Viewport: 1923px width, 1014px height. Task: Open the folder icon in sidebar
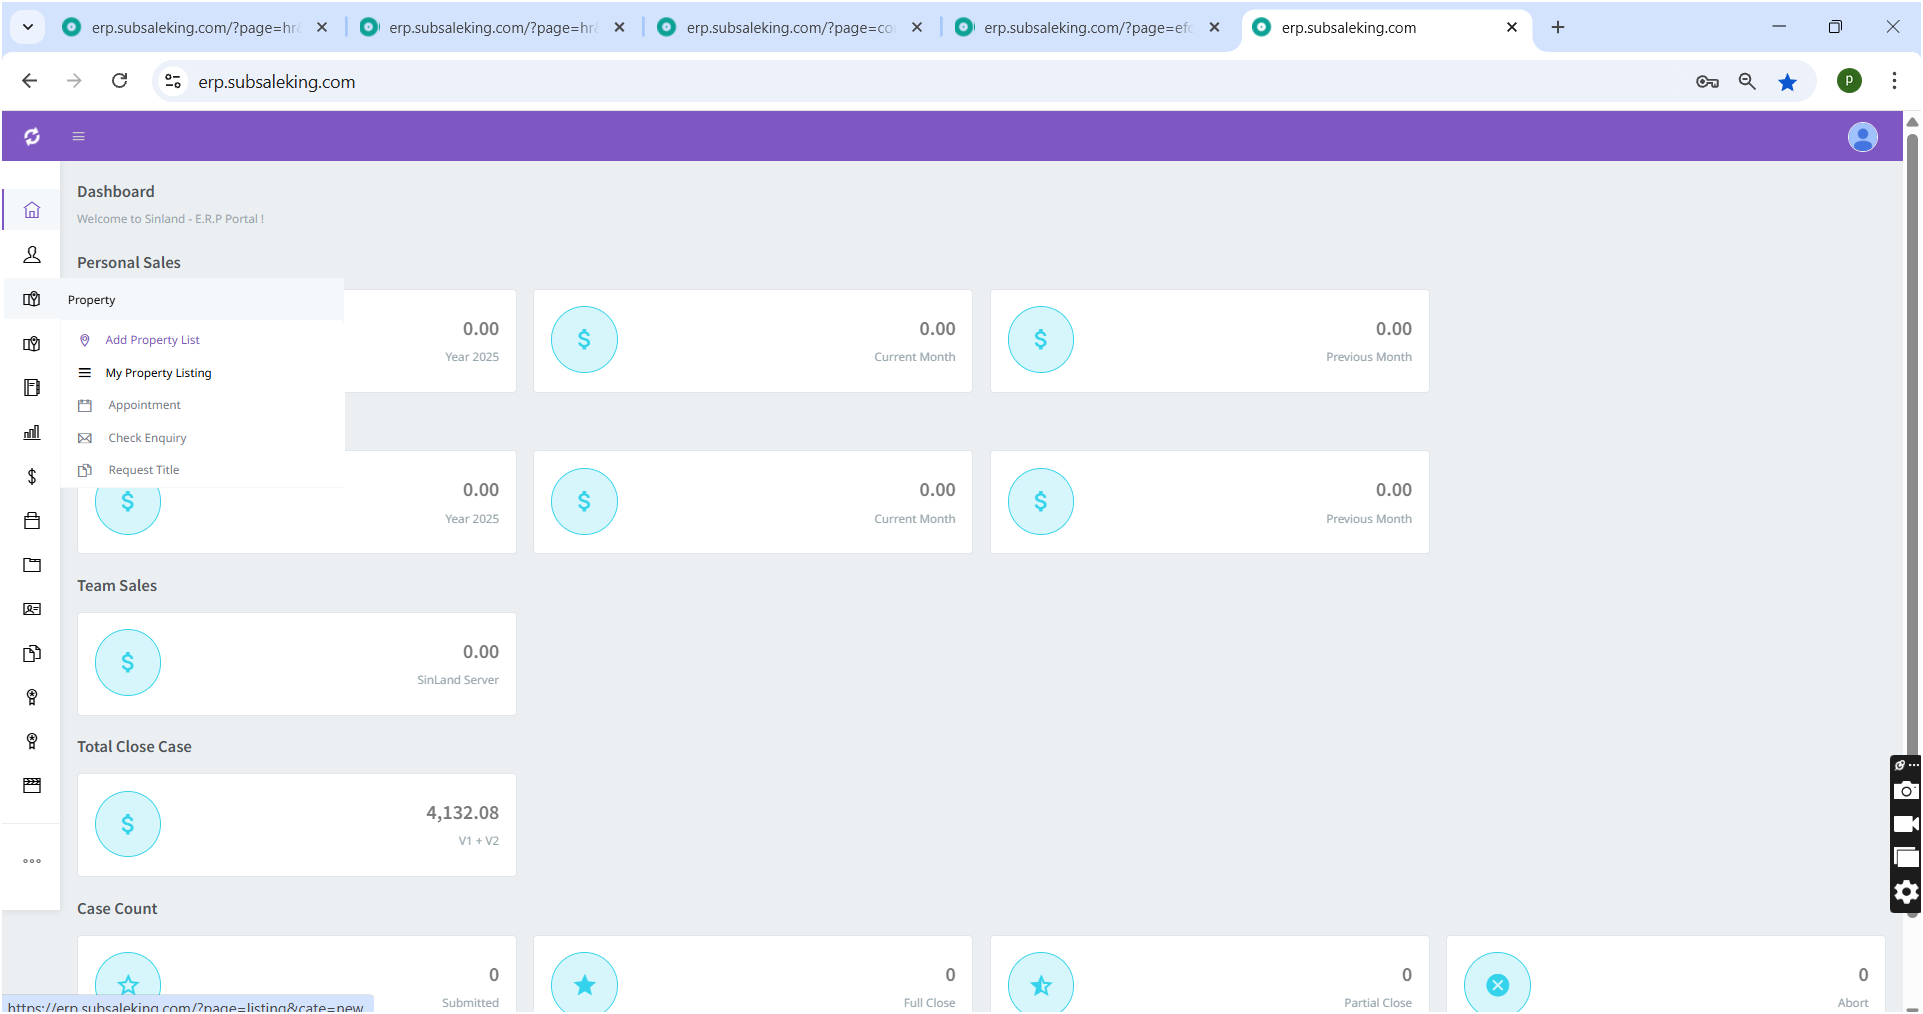click(x=32, y=565)
